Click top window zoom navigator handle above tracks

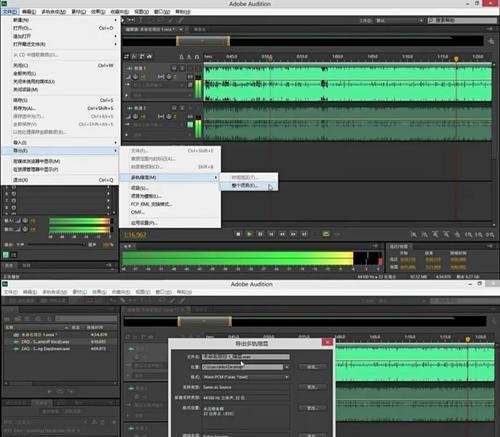203,41
